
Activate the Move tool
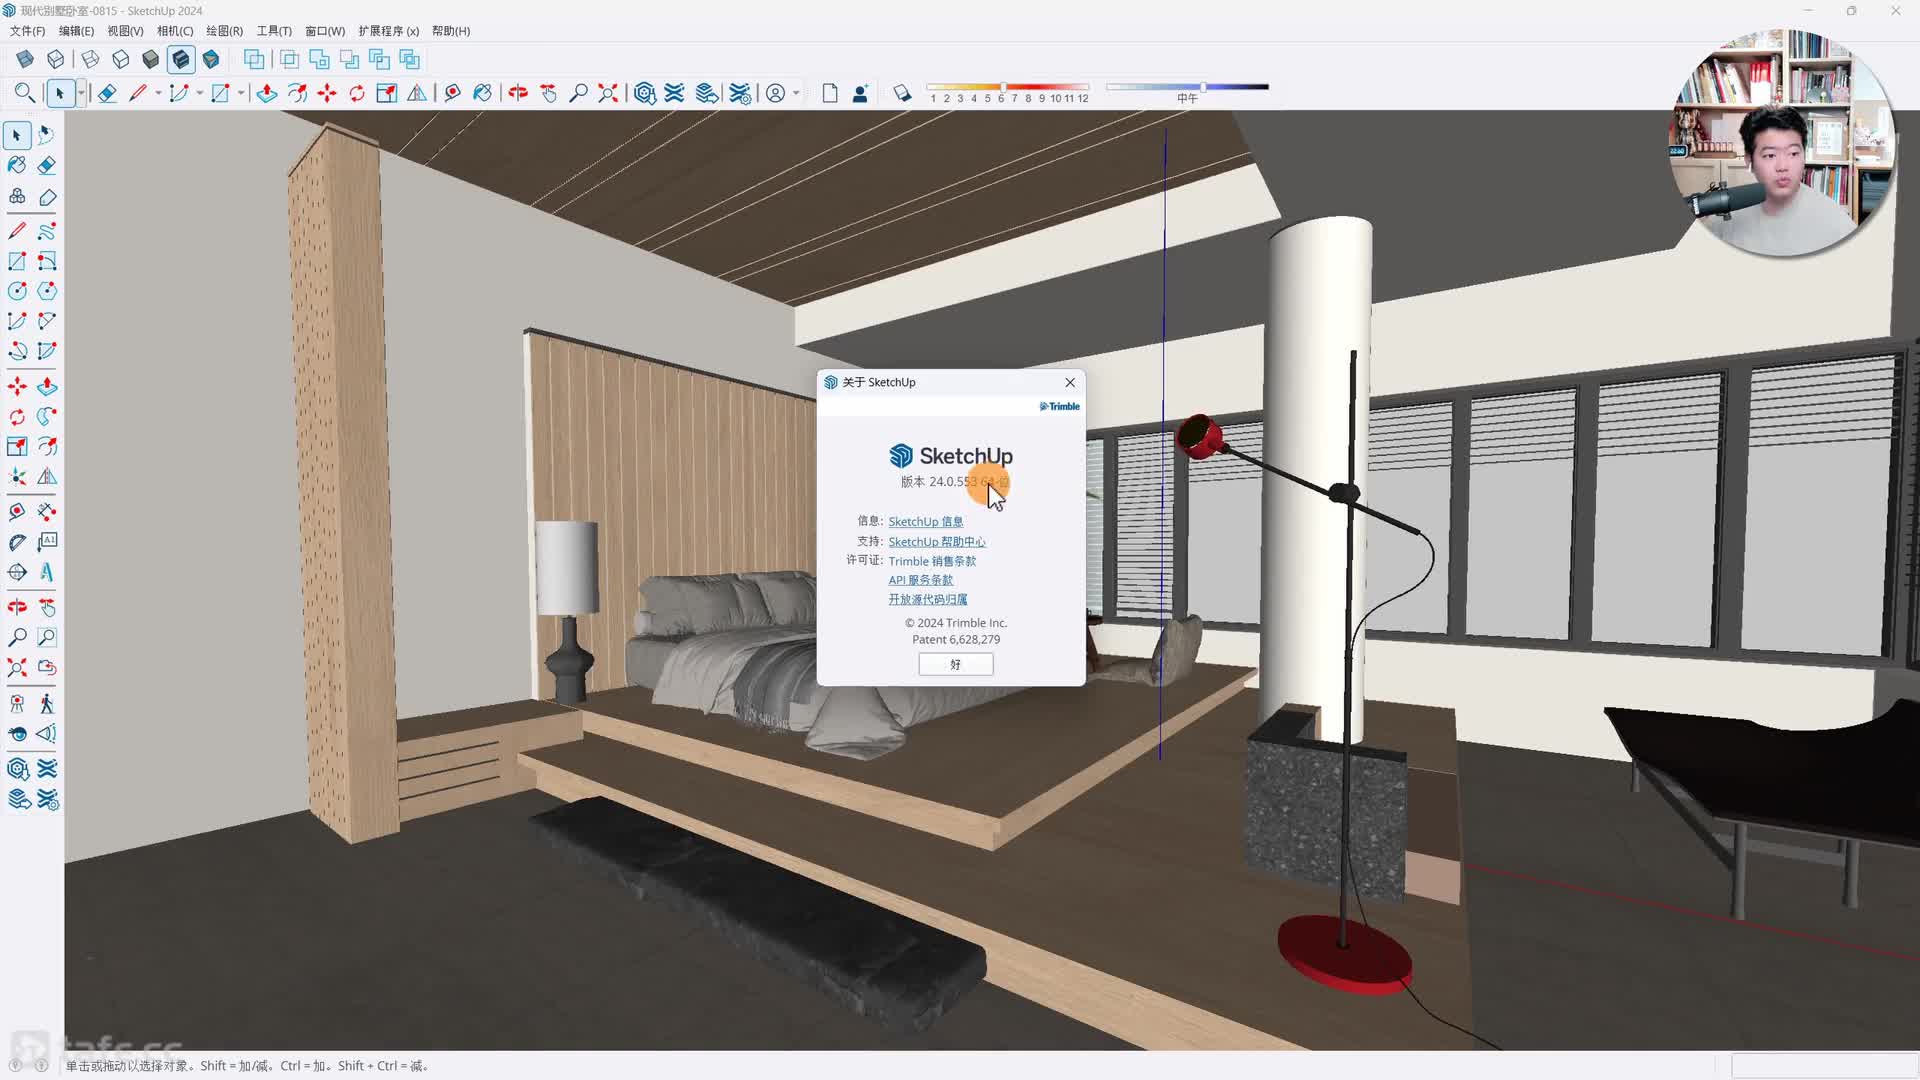pos(327,93)
